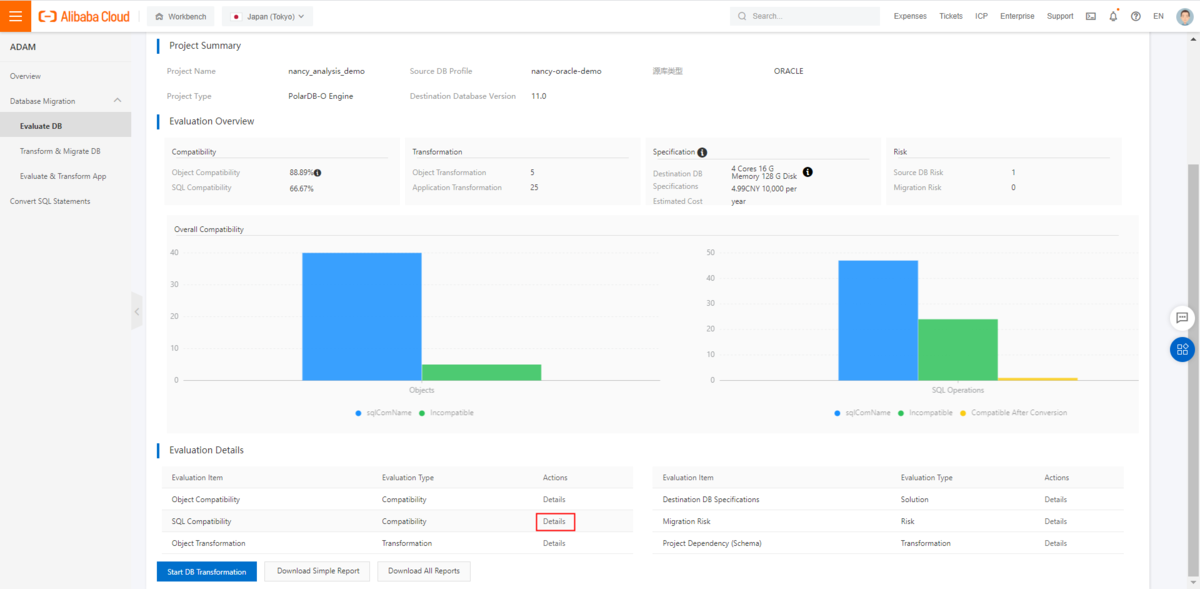The width and height of the screenshot is (1200, 589).
Task: Click Download Simple Report button
Action: tap(317, 571)
